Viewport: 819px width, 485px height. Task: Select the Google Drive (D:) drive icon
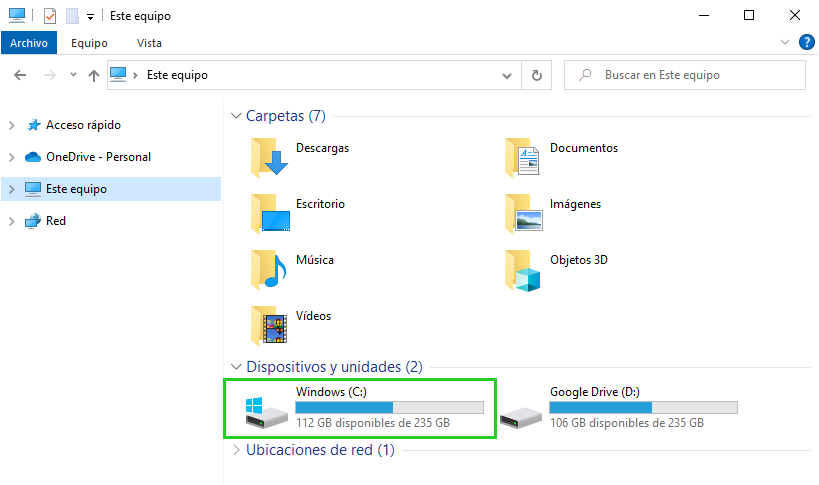(521, 418)
